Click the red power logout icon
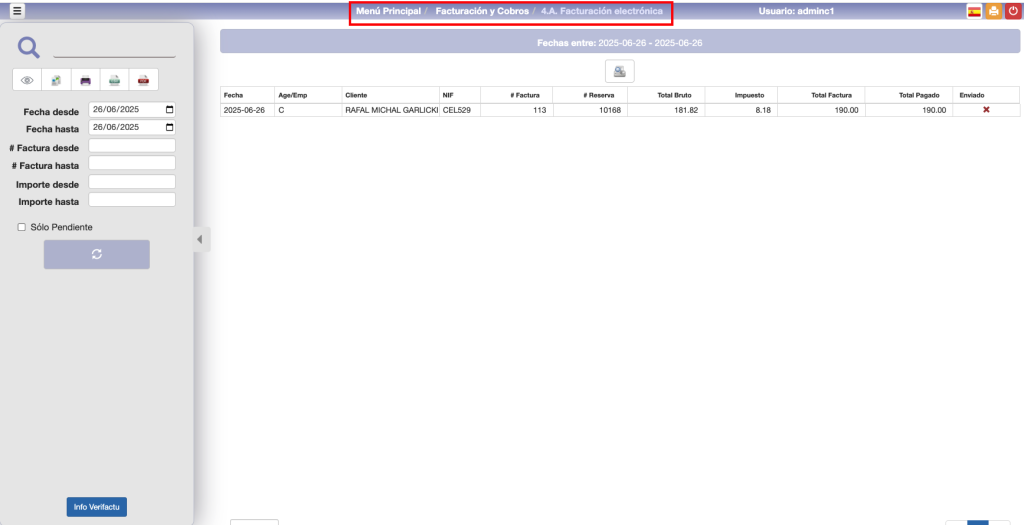1024x525 pixels. (1013, 11)
